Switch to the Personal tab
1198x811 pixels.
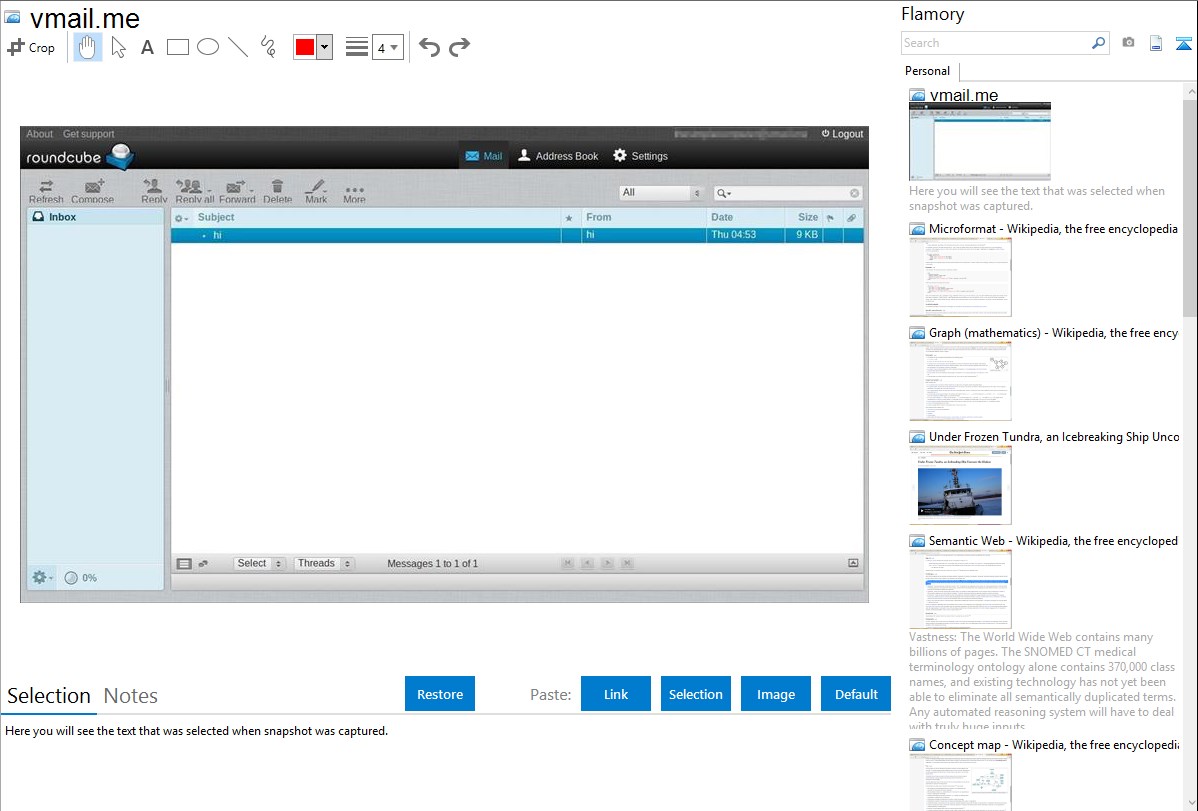click(x=928, y=71)
